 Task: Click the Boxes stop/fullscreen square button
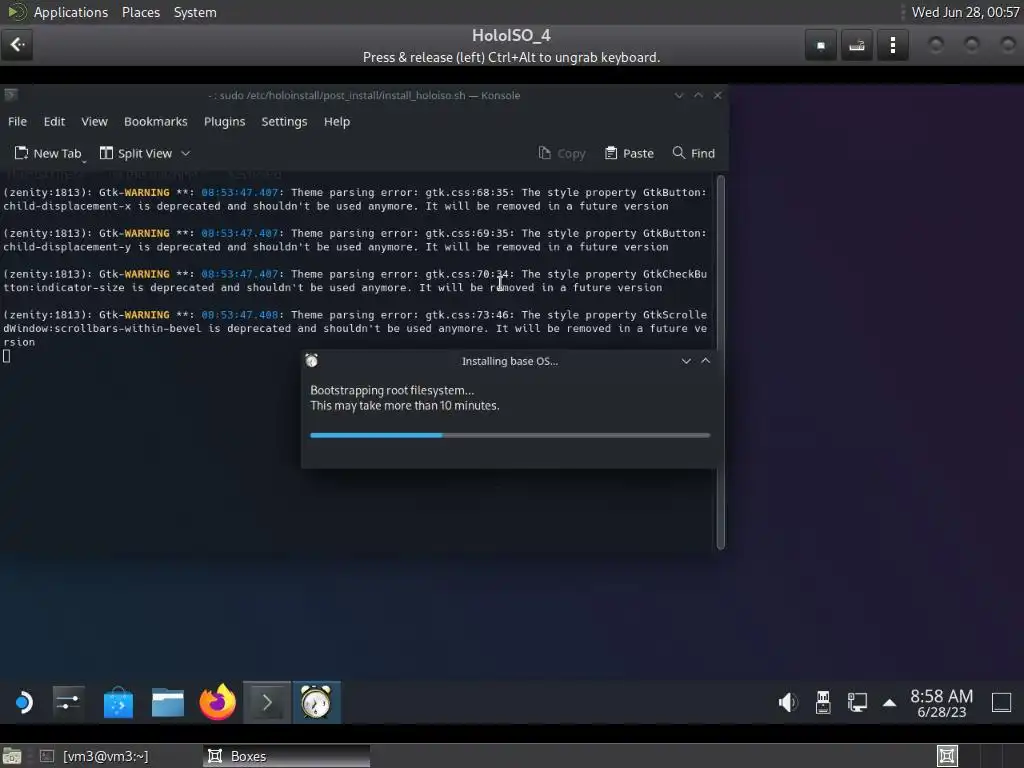pos(821,45)
